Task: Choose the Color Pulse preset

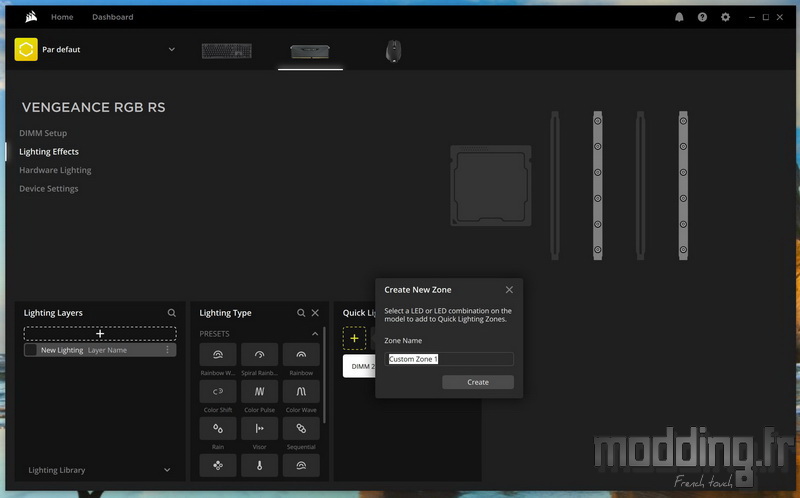Action: point(260,391)
